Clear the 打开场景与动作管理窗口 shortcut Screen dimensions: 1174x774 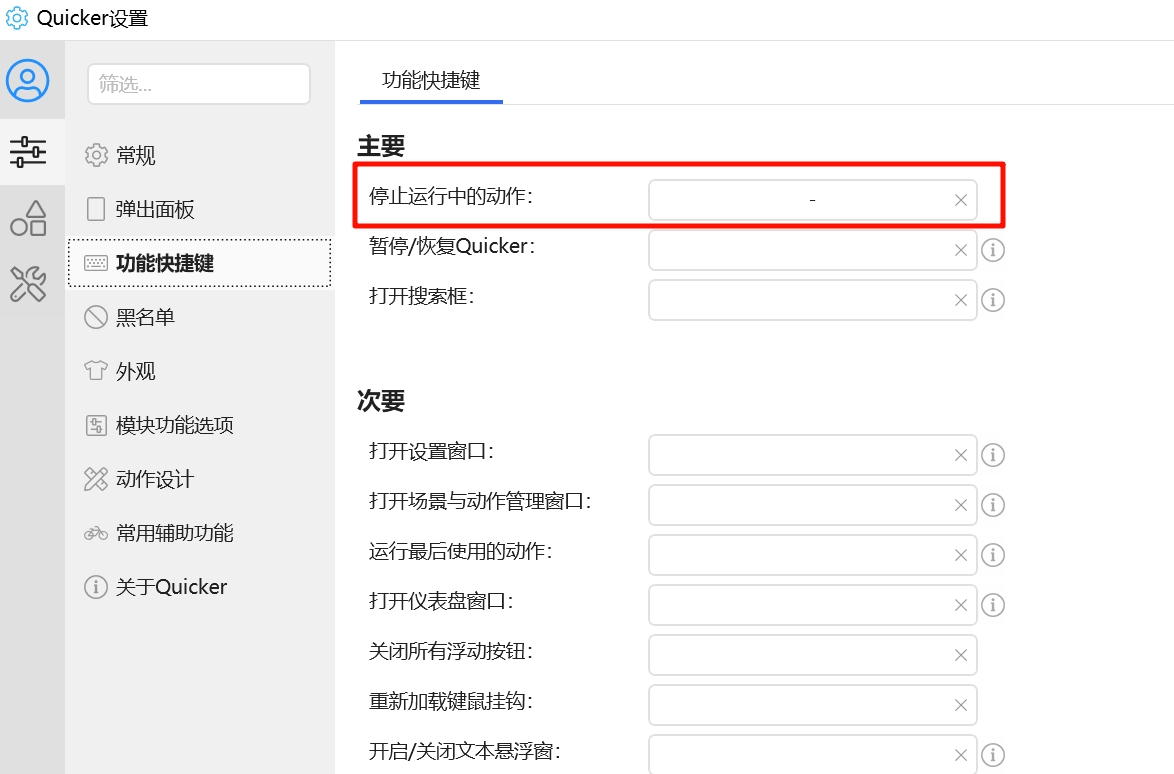961,505
